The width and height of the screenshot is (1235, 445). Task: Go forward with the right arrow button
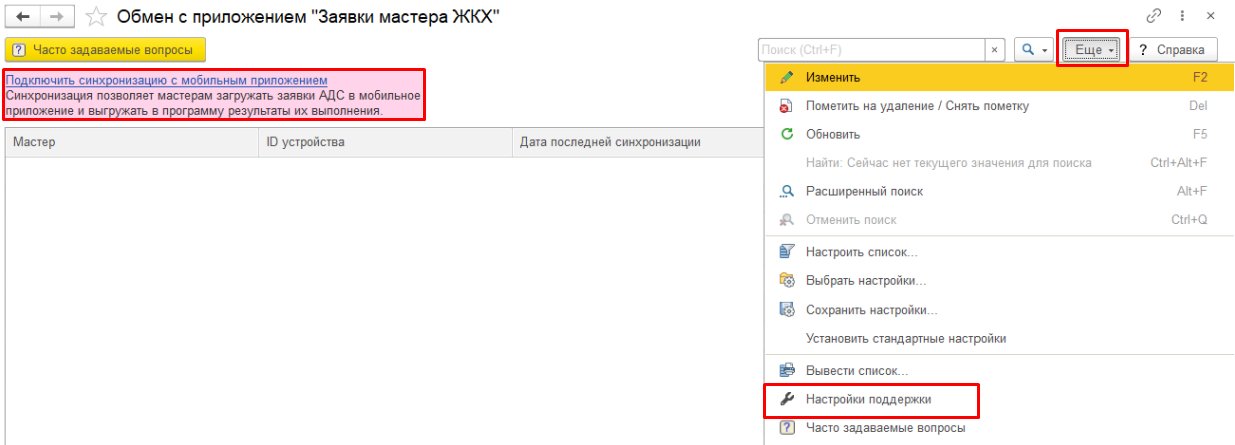[x=57, y=16]
